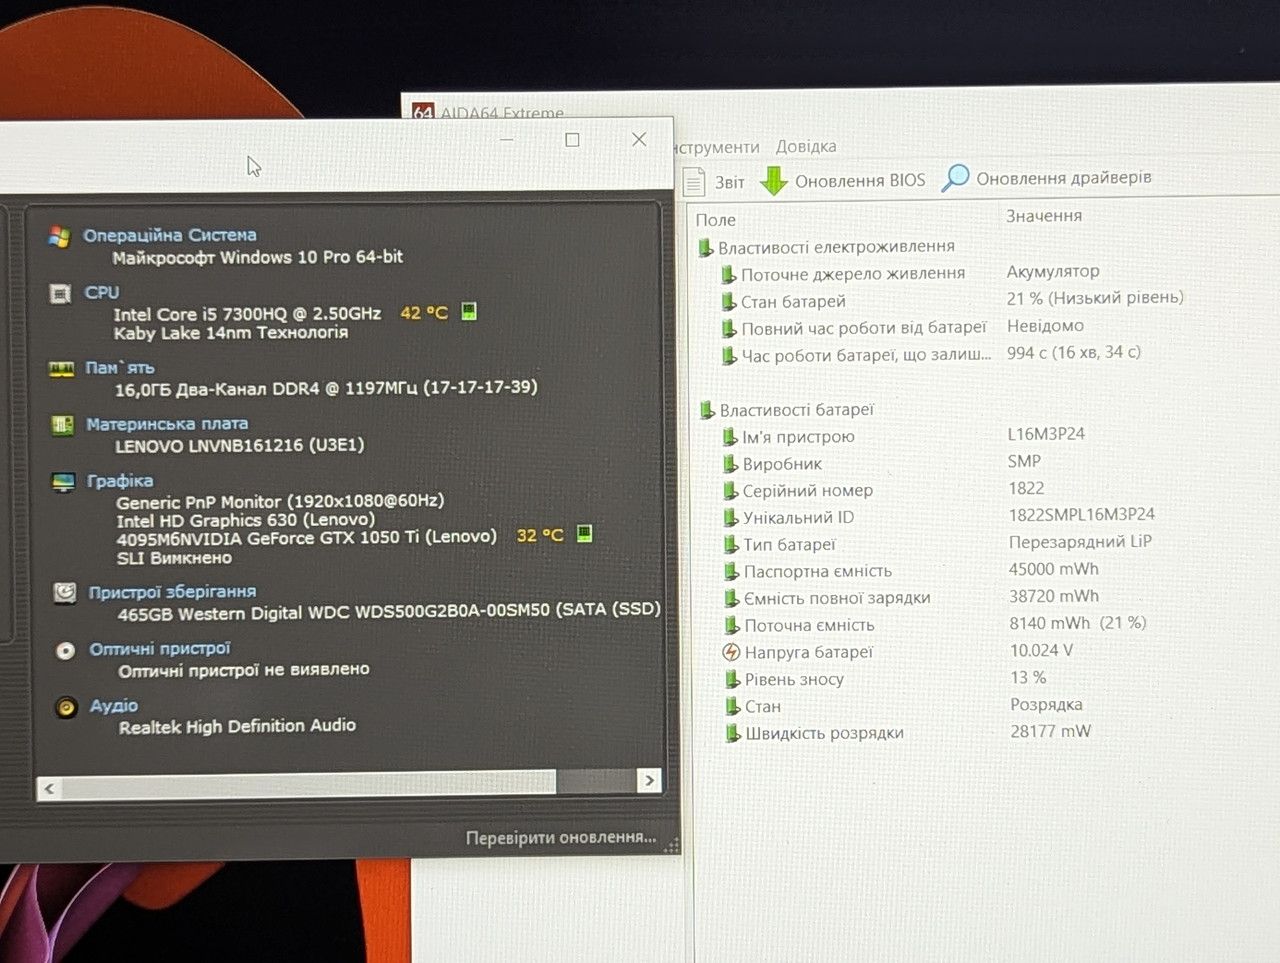This screenshot has width=1280, height=963.
Task: Click the 10.024 V voltage value
Action: pos(1041,650)
